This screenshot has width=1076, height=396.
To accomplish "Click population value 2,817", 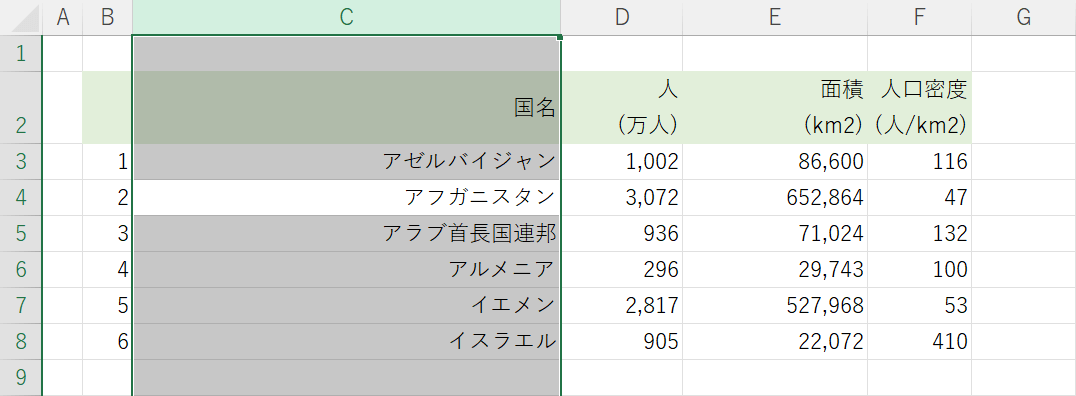I will pos(622,305).
